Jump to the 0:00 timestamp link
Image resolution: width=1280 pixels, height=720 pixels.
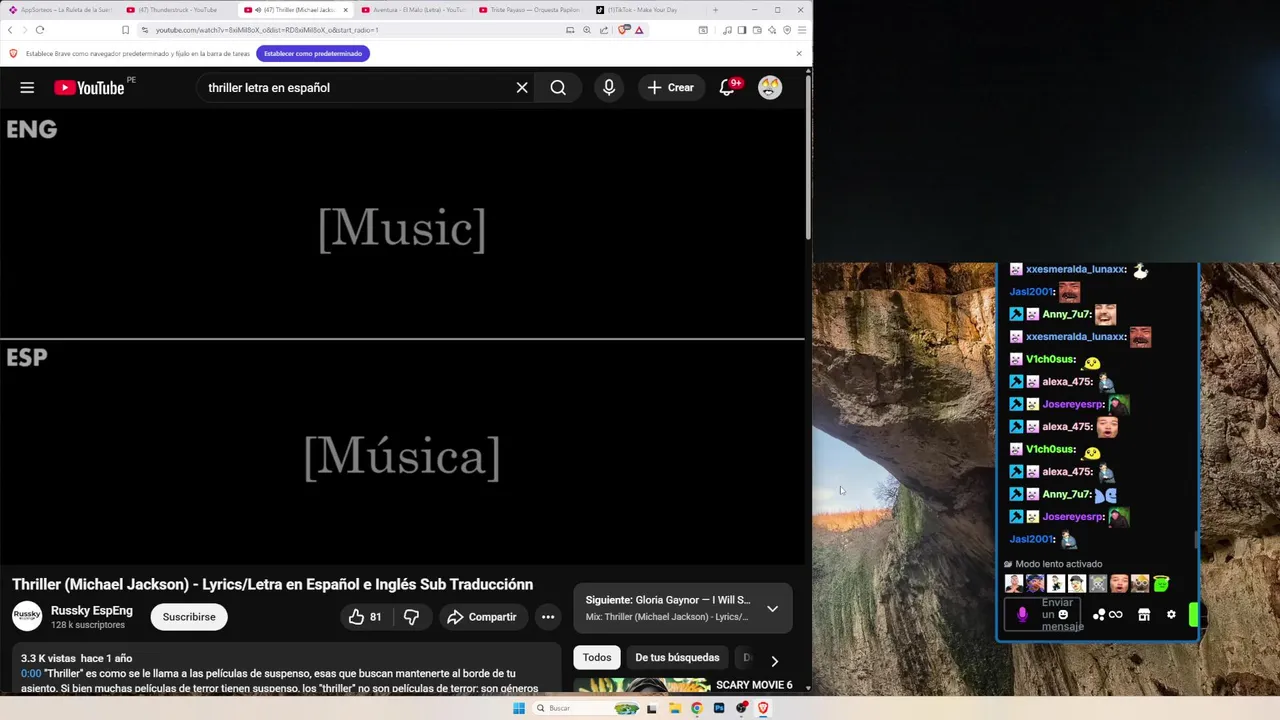pyautogui.click(x=31, y=674)
